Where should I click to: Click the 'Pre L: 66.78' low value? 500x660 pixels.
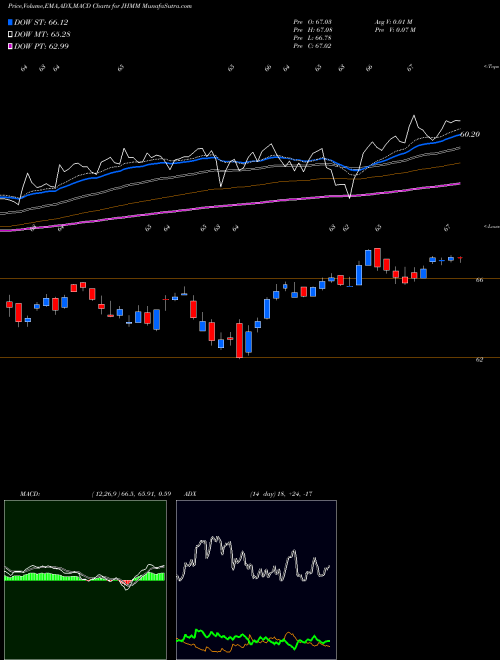pyautogui.click(x=313, y=38)
